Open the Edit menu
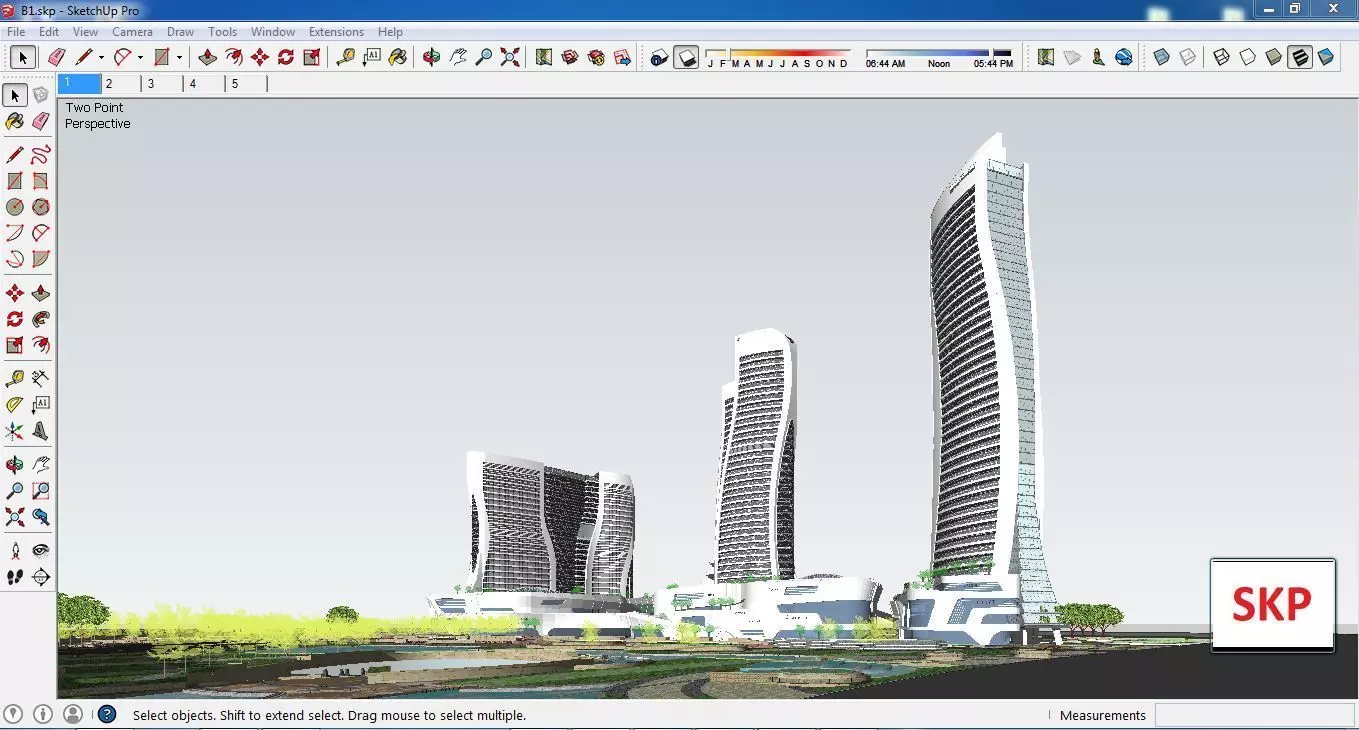 click(49, 32)
